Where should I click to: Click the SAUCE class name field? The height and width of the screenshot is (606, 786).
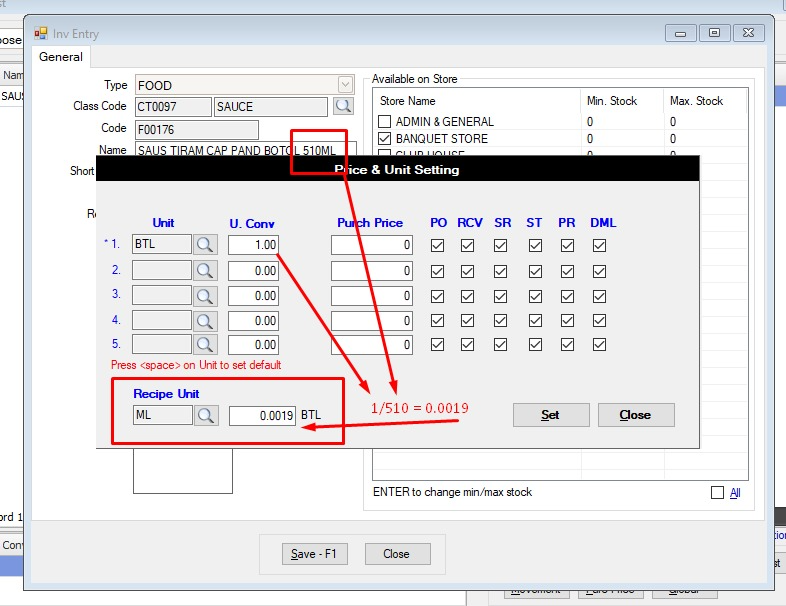pos(271,107)
